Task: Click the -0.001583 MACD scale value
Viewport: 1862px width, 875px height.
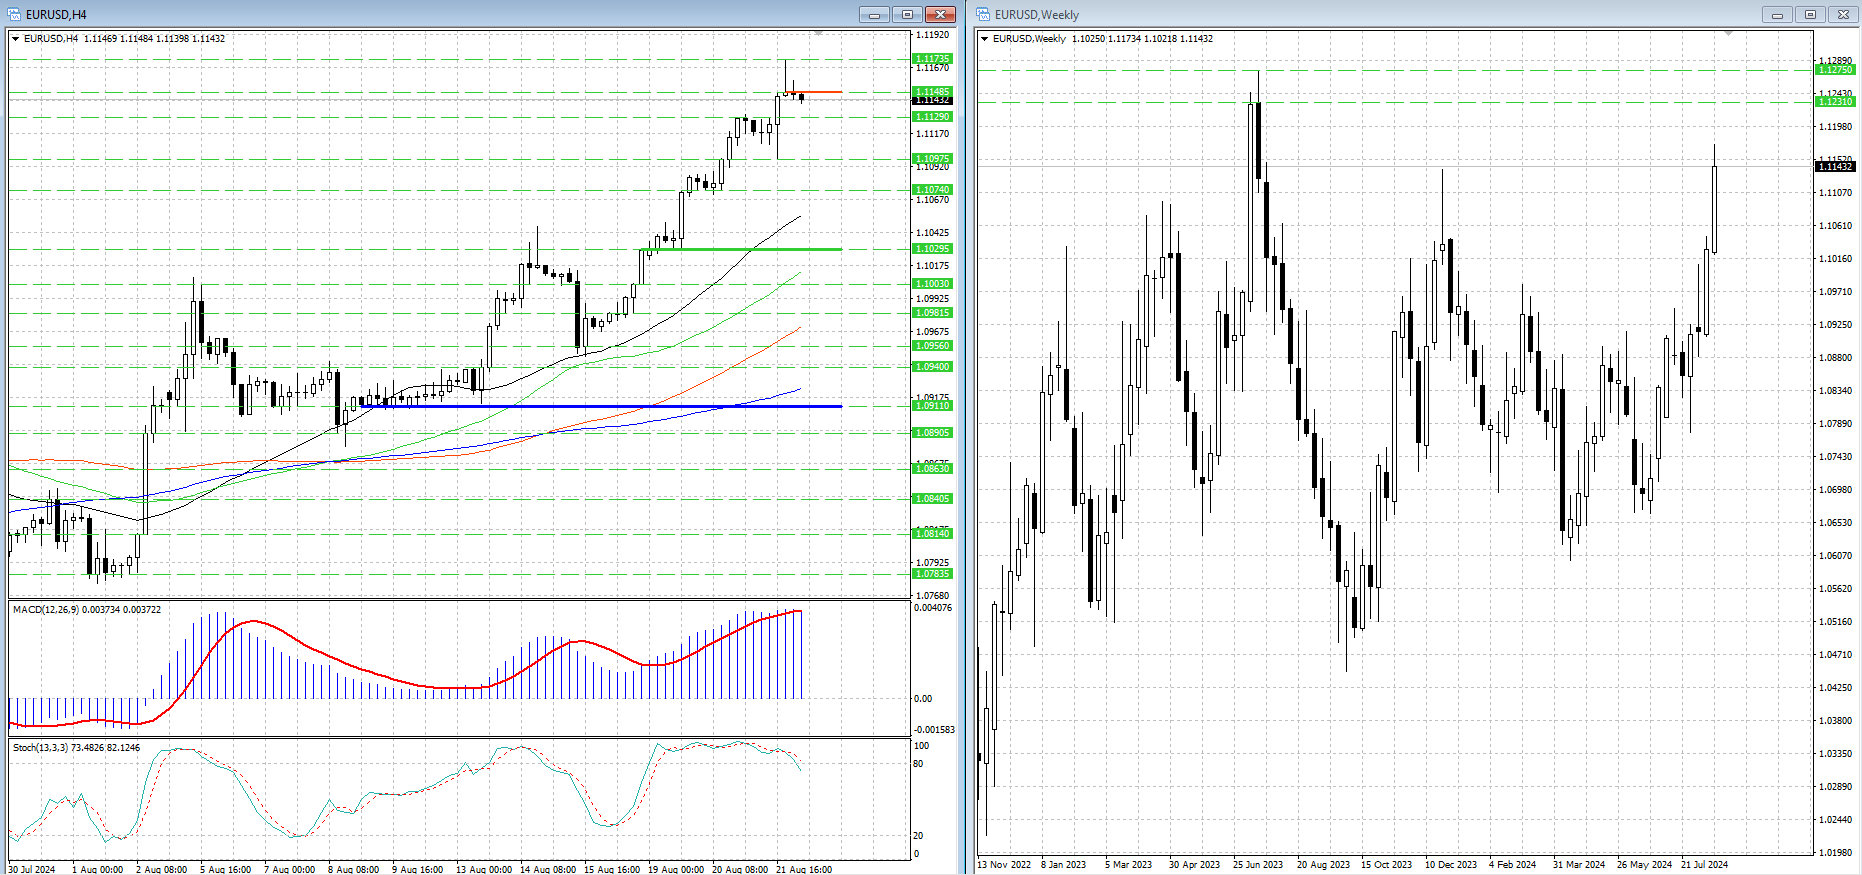Action: coord(933,730)
